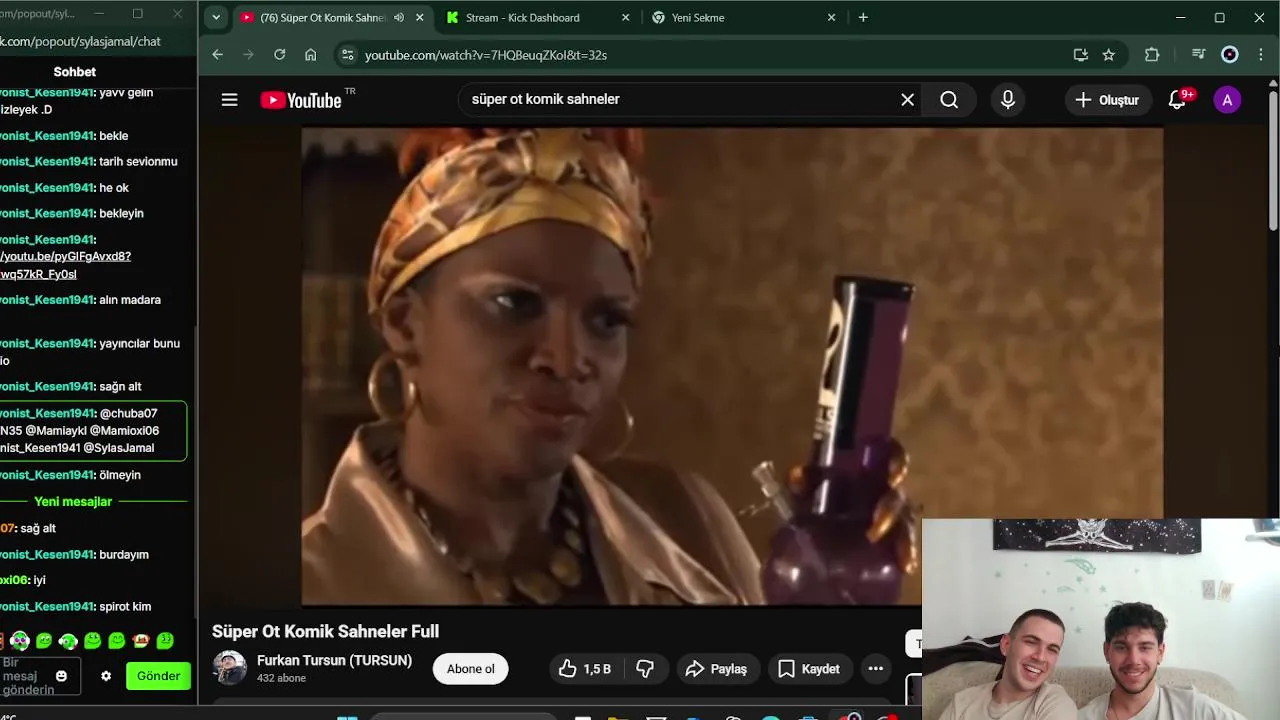The image size is (1280, 720).
Task: Click the Oluştur create button
Action: (1107, 100)
